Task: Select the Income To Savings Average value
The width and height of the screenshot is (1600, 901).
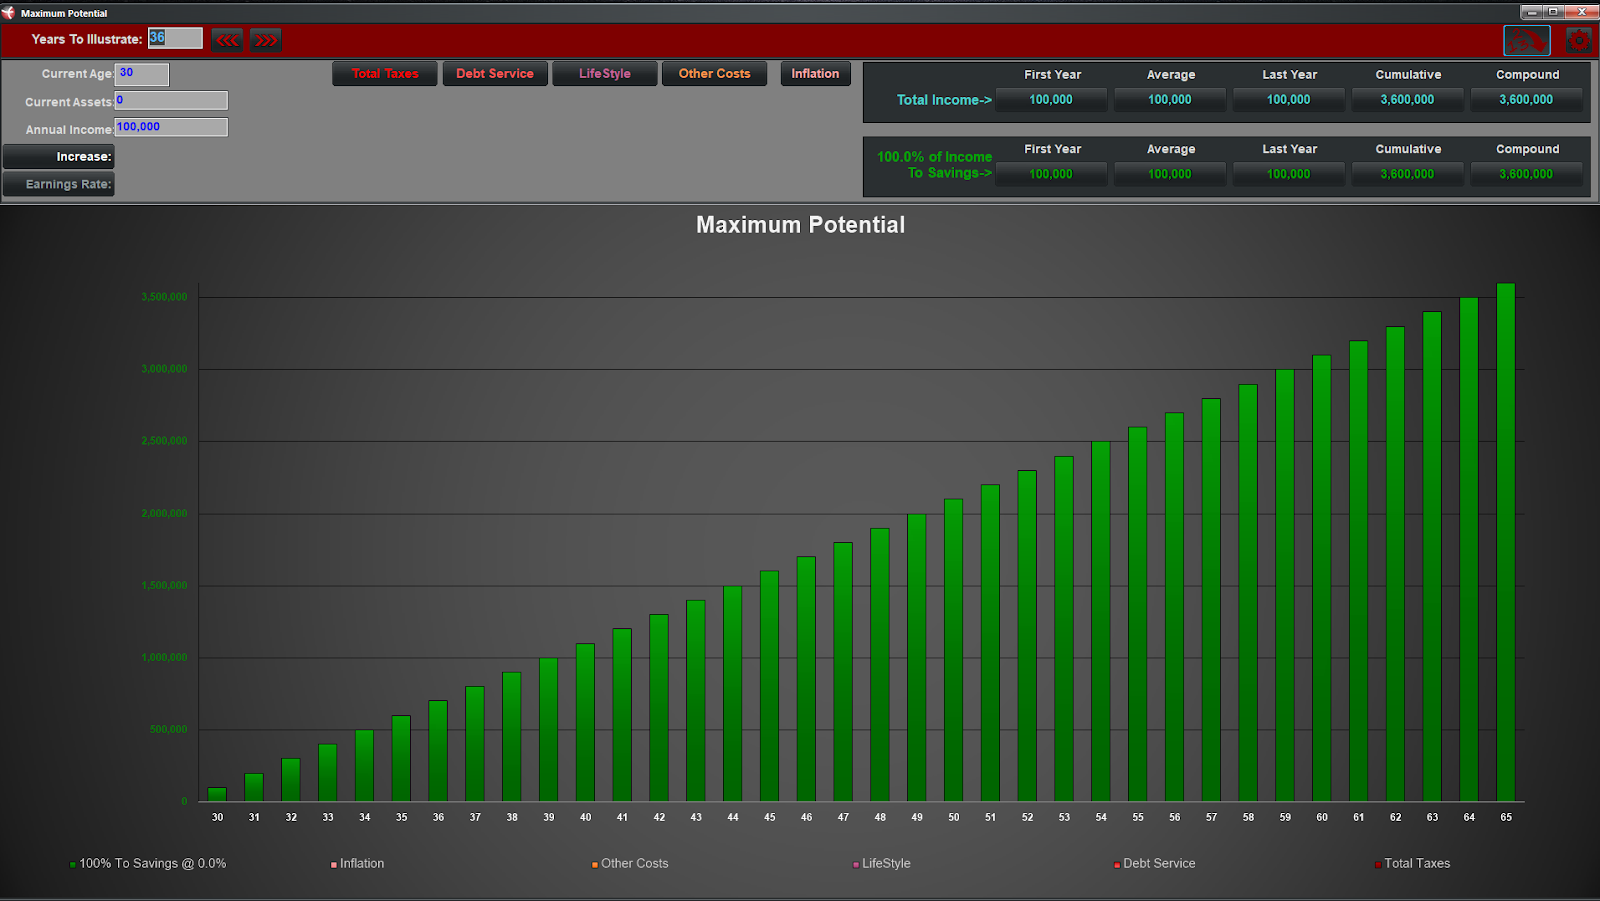Action: pyautogui.click(x=1170, y=174)
